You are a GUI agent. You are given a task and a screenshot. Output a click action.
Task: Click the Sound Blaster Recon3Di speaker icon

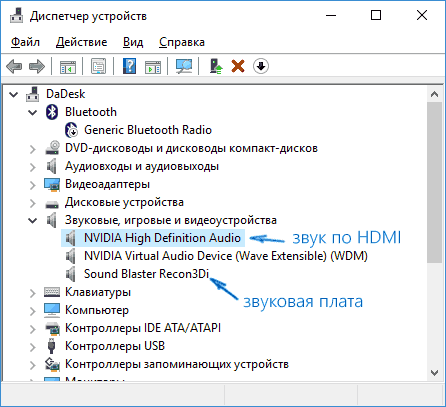coord(70,274)
